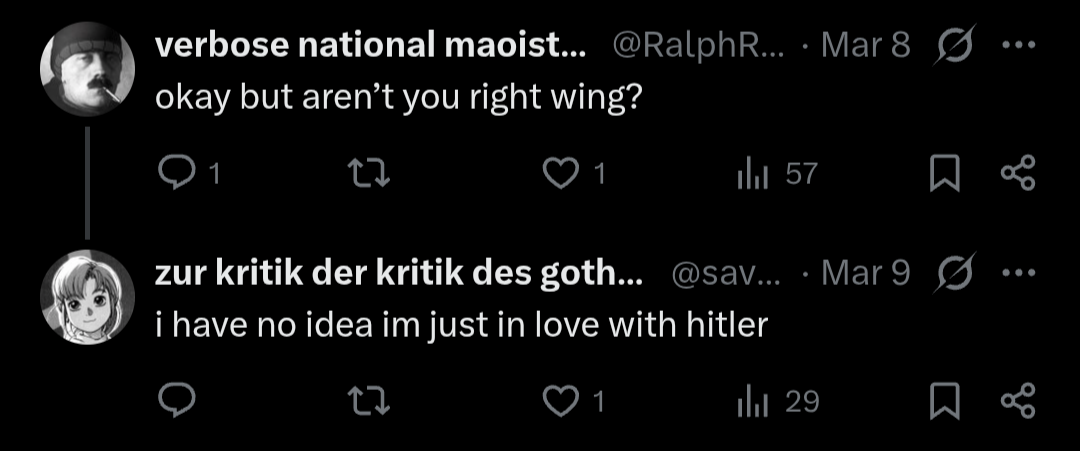Bookmark the first tweet

coord(944,174)
